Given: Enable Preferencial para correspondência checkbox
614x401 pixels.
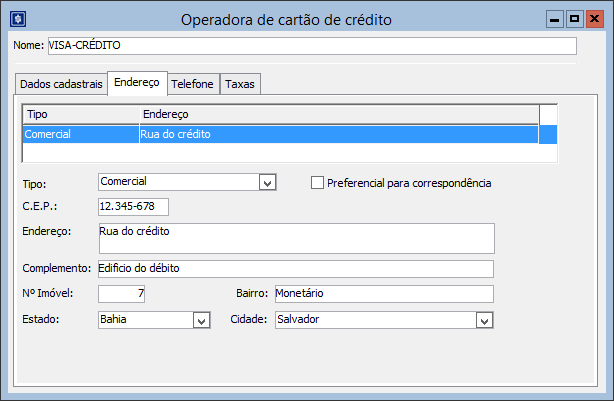Looking at the screenshot, I should tap(319, 183).
